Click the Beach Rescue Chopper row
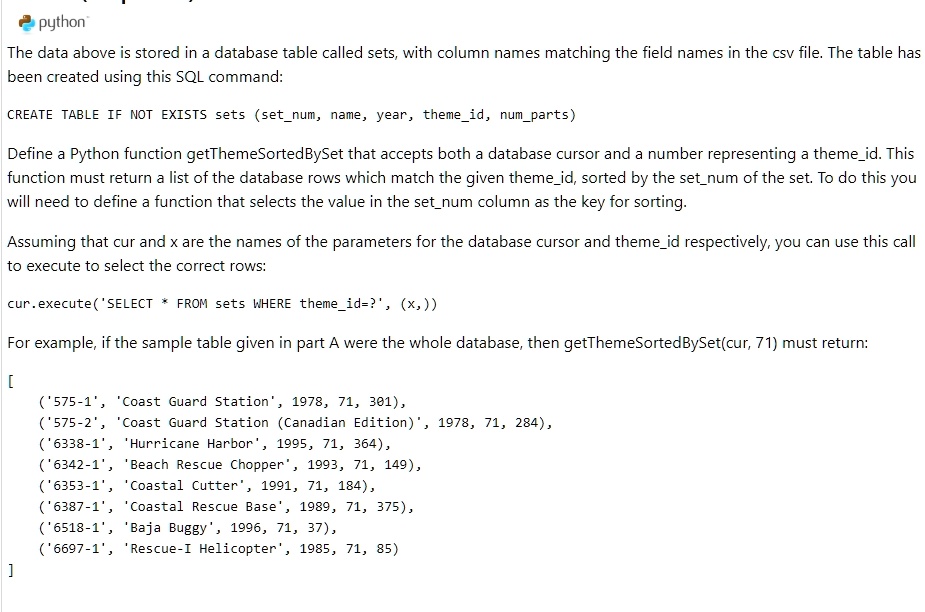The image size is (925, 612). point(229,465)
